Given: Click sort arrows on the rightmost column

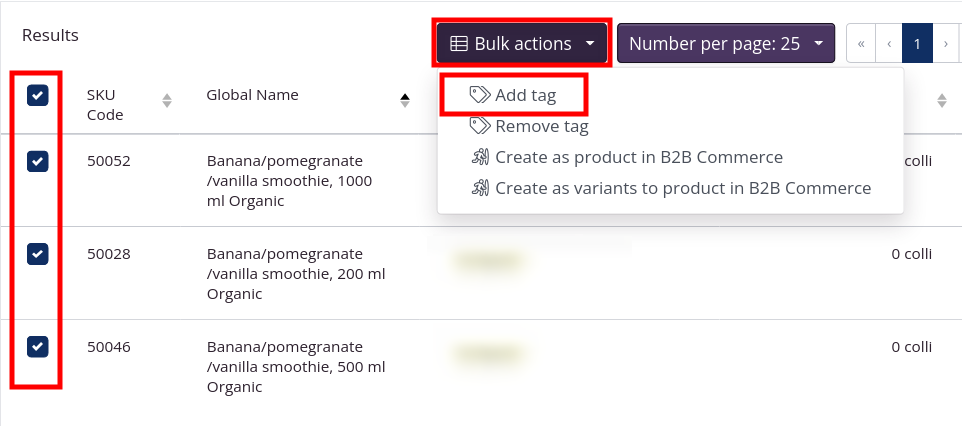Looking at the screenshot, I should coord(941,100).
